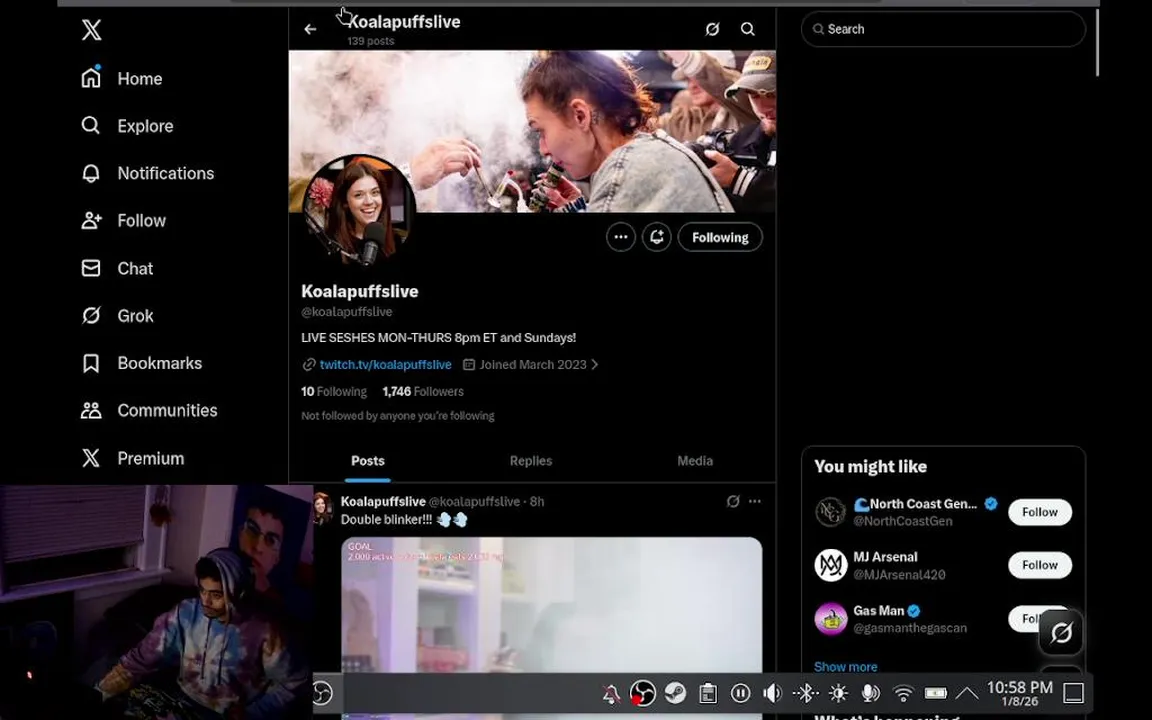Click the pause media tray icon
This screenshot has width=1152, height=720.
coord(741,693)
